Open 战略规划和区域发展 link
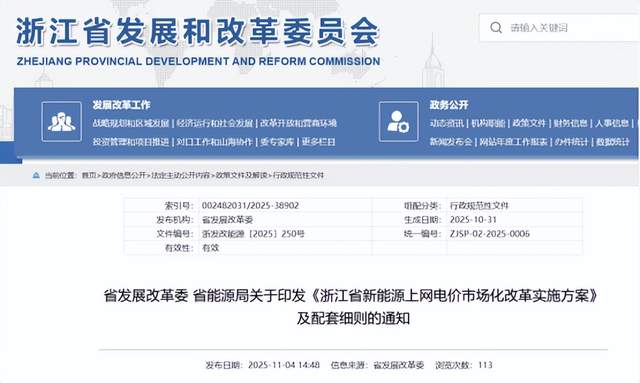The width and height of the screenshot is (640, 383). point(131,123)
